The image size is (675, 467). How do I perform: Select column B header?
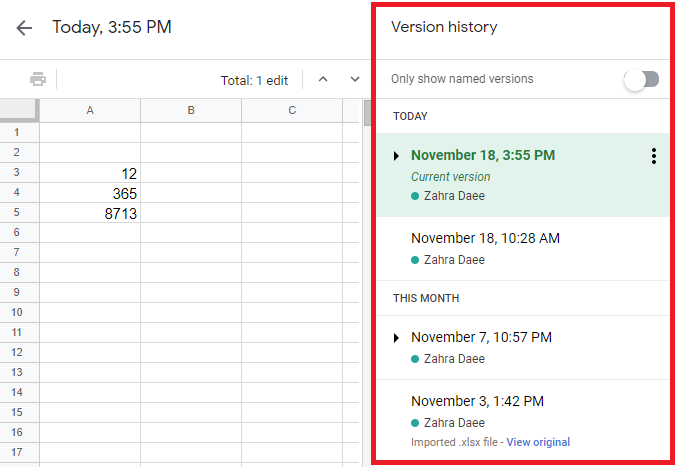pyautogui.click(x=191, y=110)
